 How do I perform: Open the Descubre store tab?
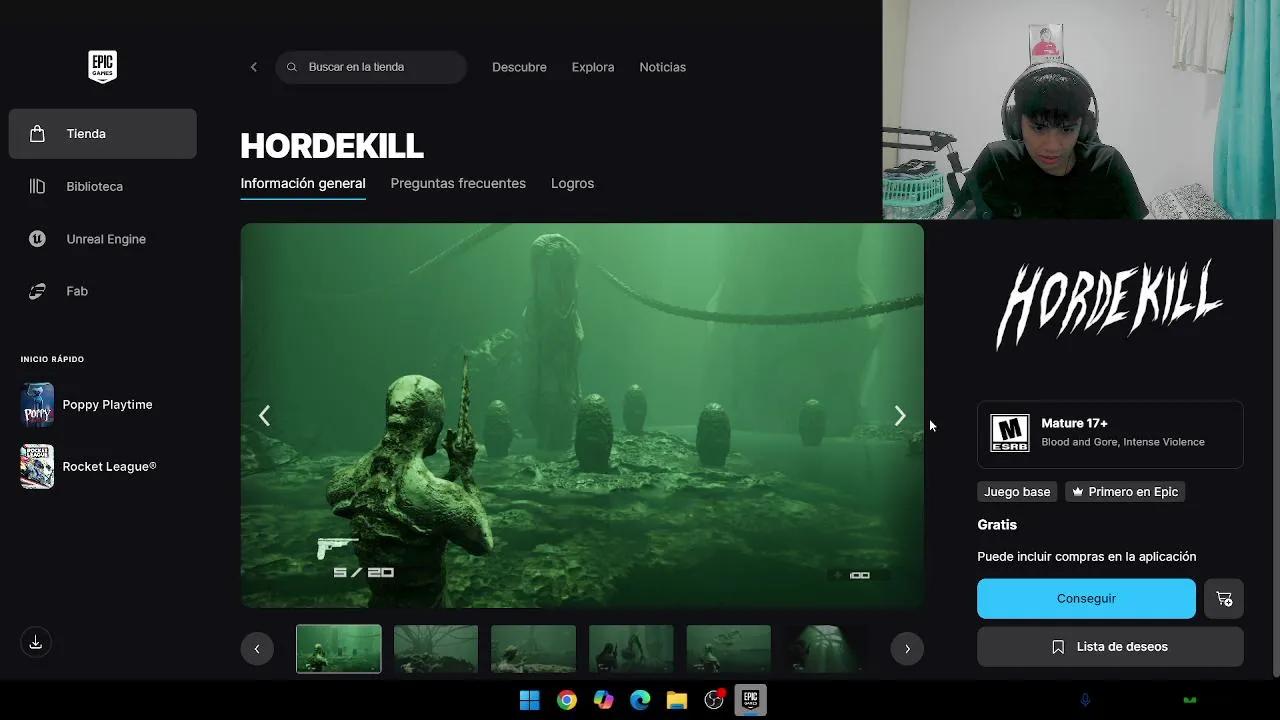pyautogui.click(x=519, y=67)
